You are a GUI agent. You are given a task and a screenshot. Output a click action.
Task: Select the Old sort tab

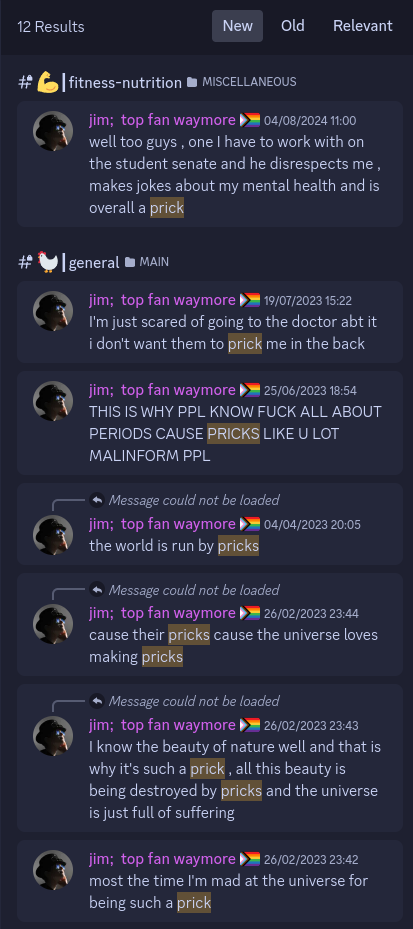(x=293, y=26)
